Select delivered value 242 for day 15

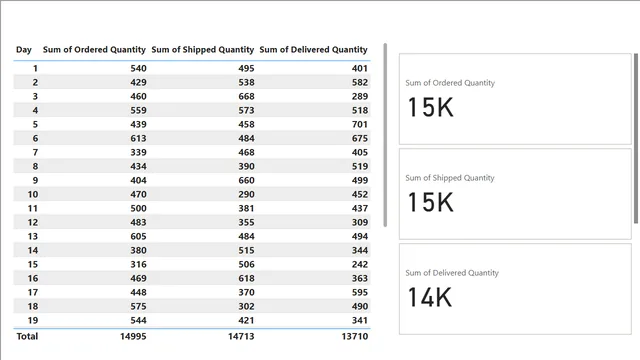pyautogui.click(x=360, y=264)
